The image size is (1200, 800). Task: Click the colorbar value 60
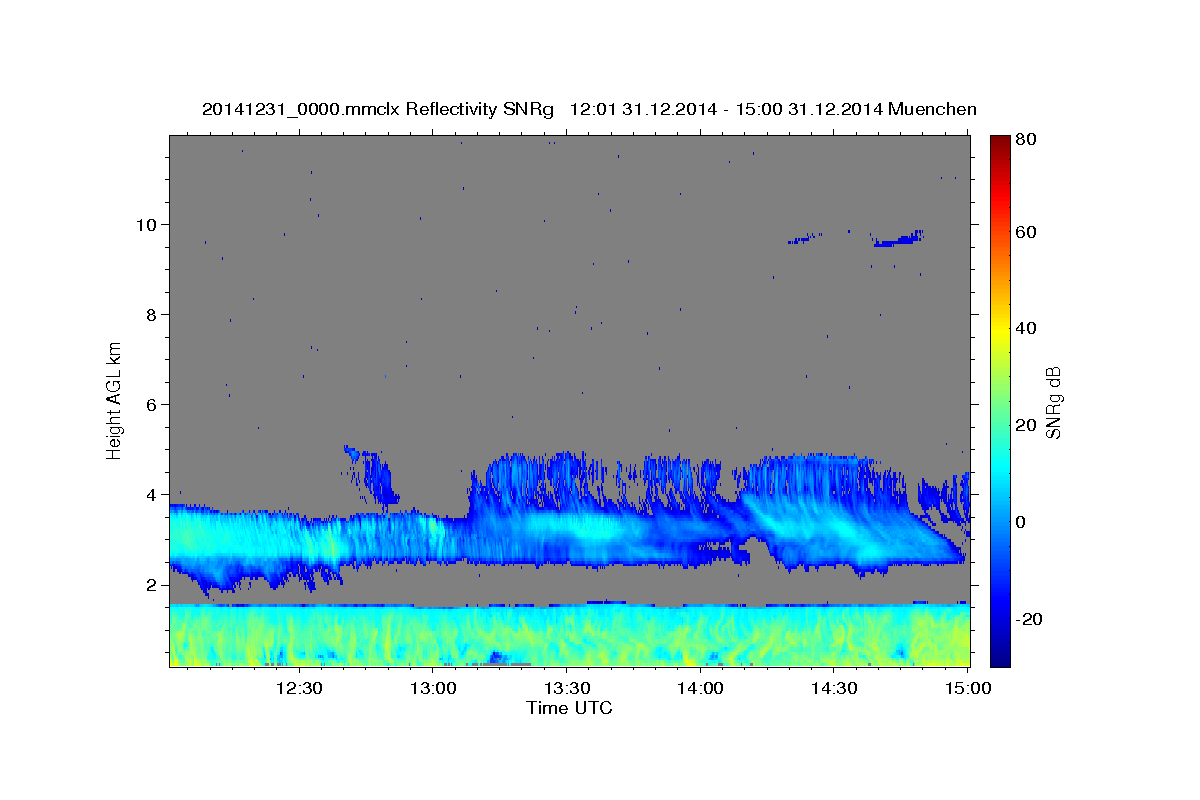(1025, 232)
